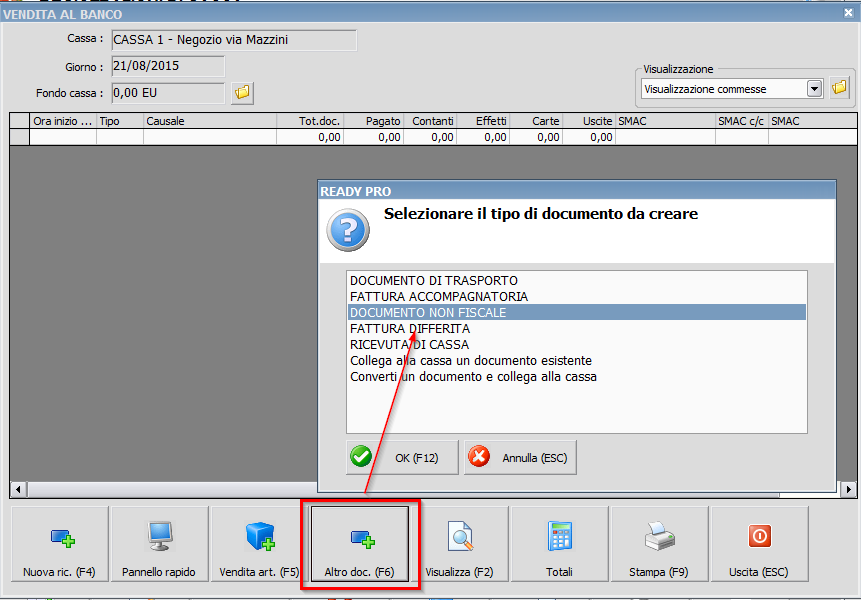Click the Contanti column header
The height and width of the screenshot is (600, 861).
click(430, 121)
